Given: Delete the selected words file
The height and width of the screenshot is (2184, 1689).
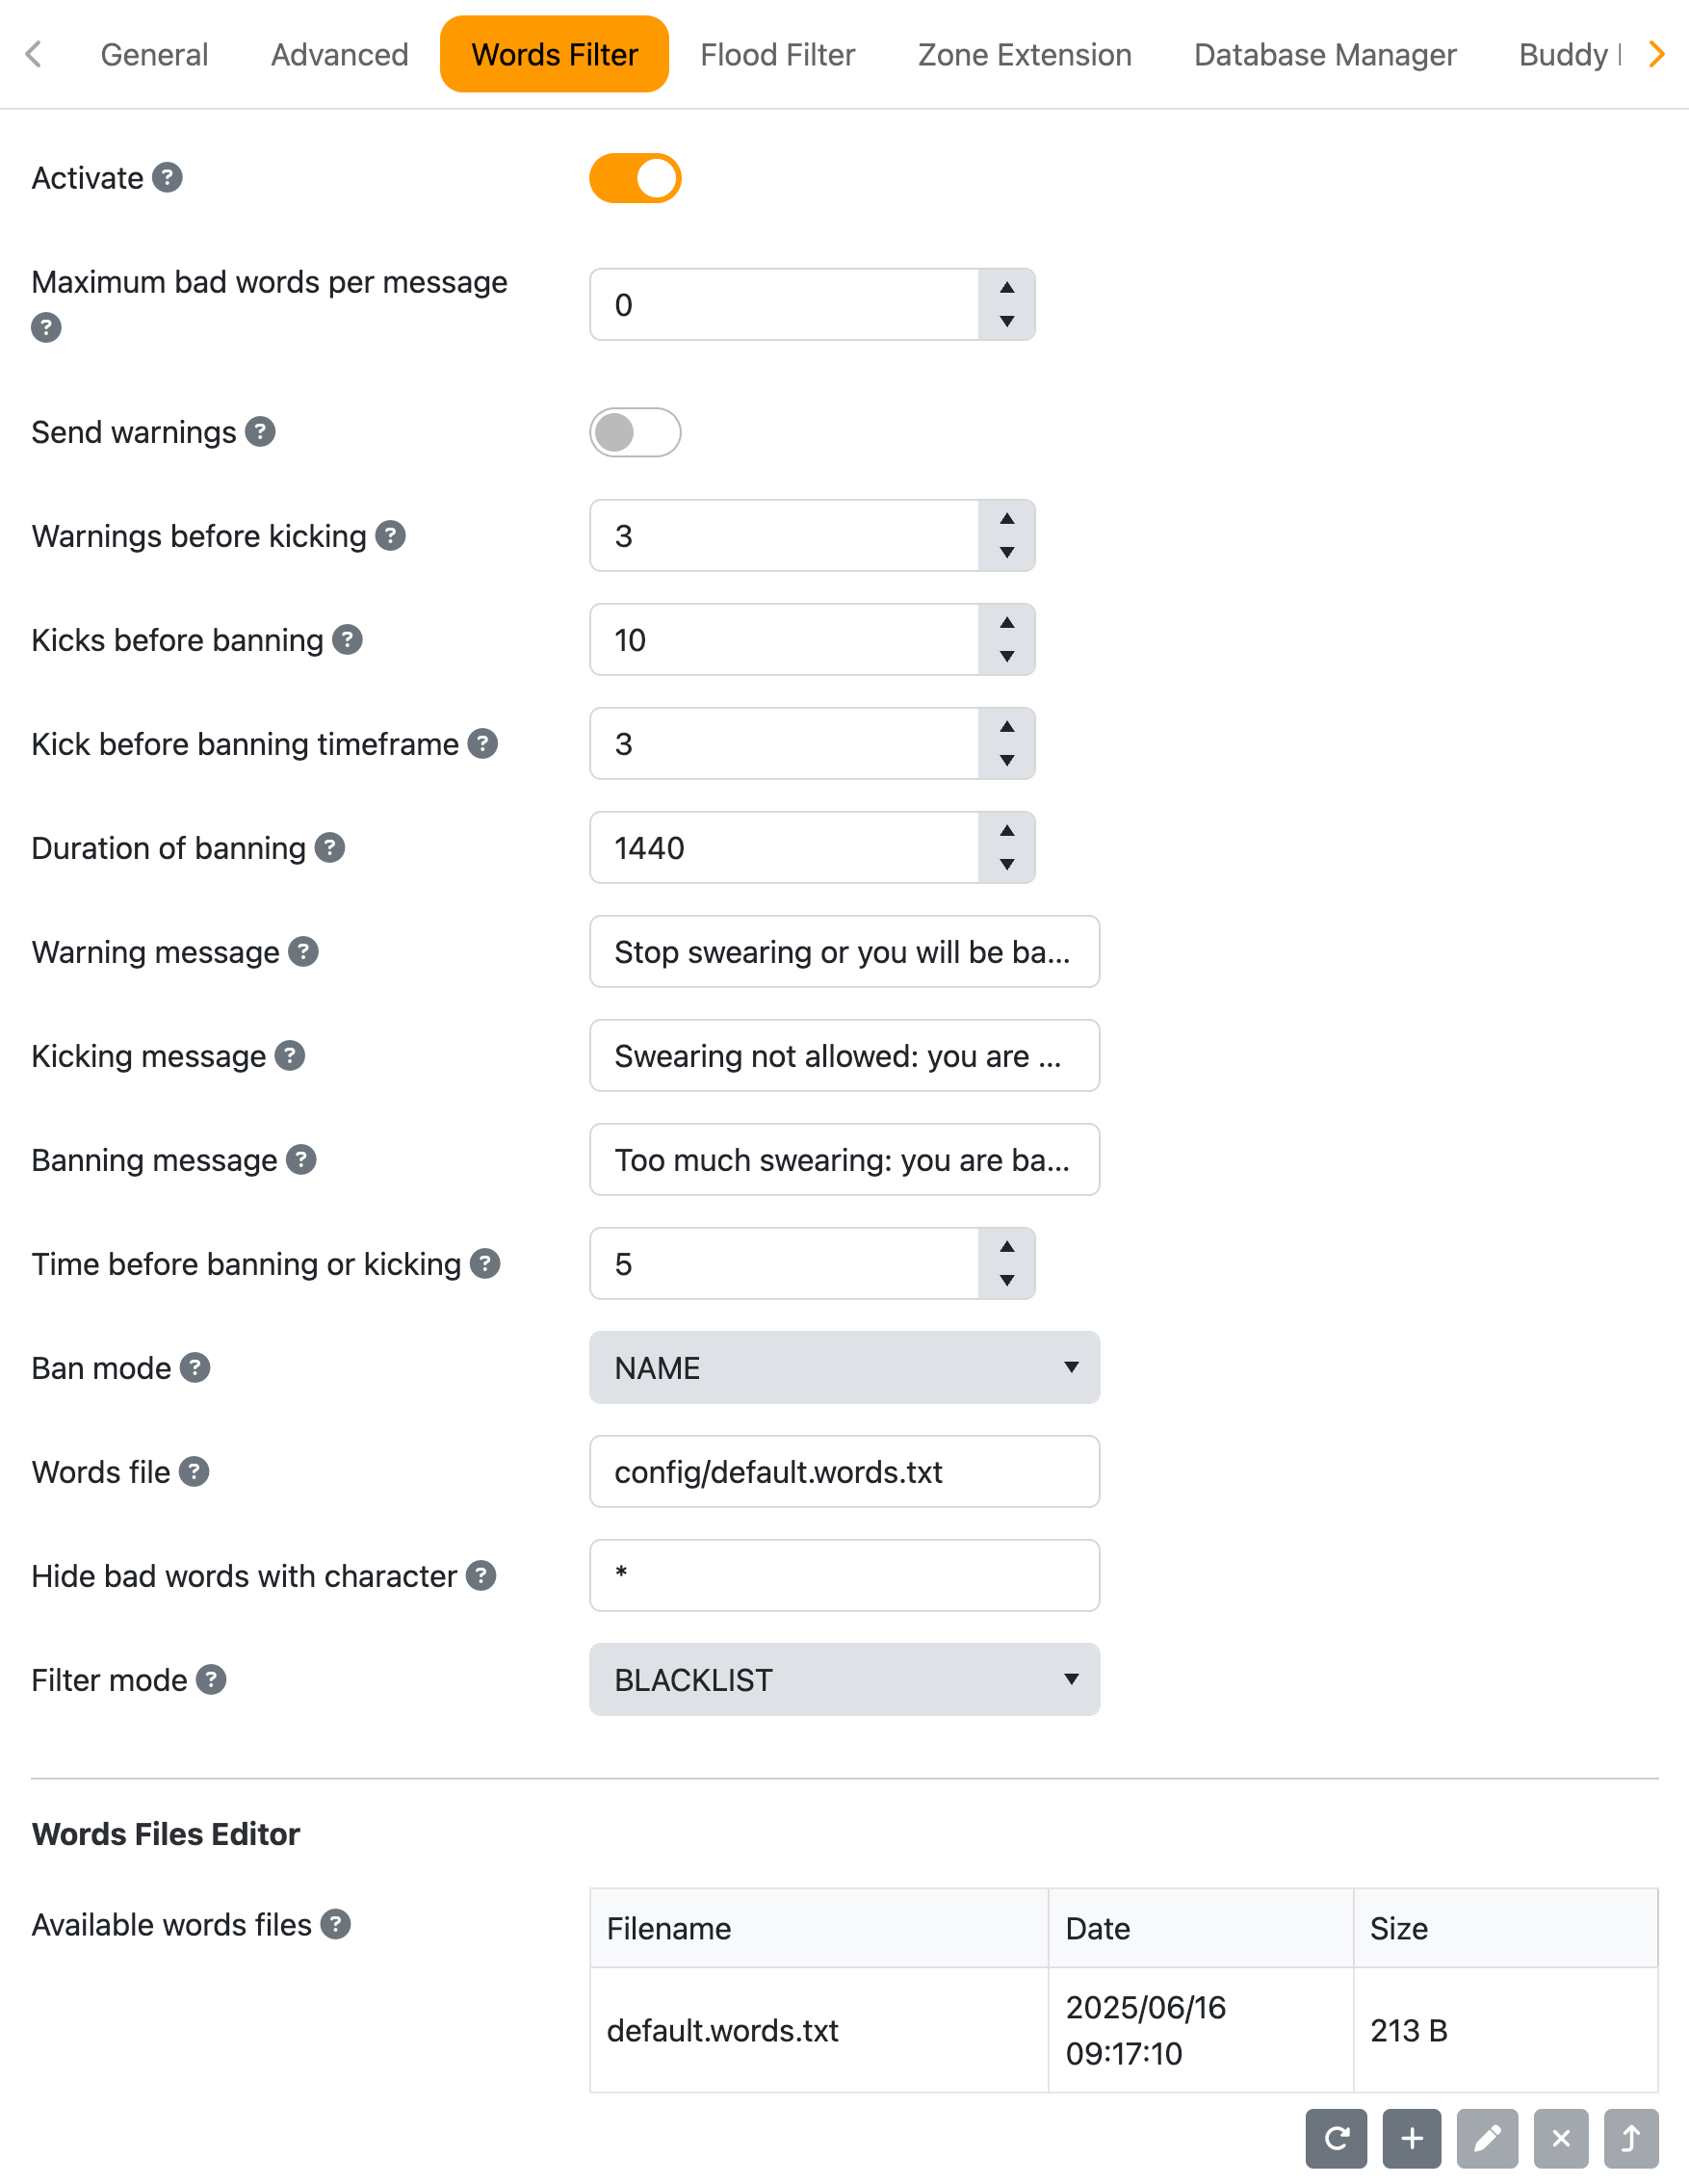Looking at the screenshot, I should (x=1560, y=2139).
